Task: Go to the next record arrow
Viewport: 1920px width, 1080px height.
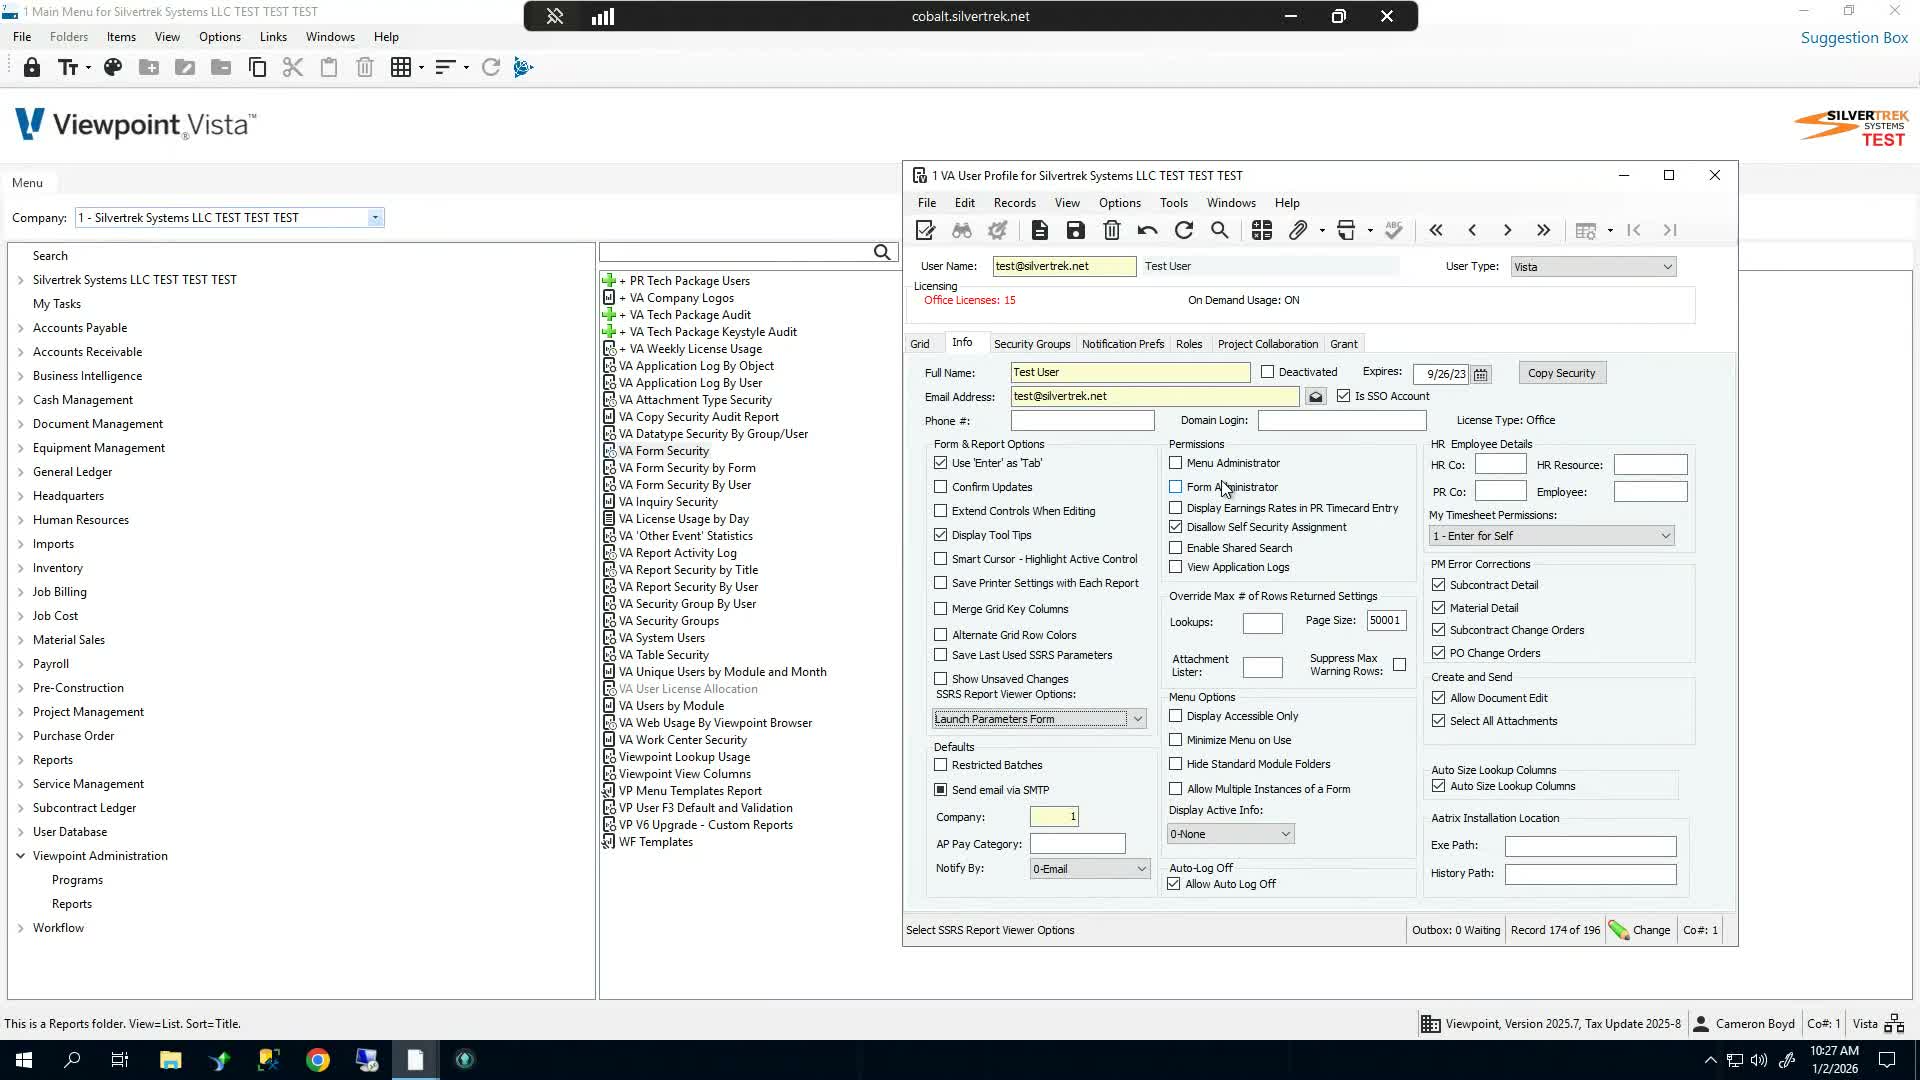Action: [x=1508, y=231]
